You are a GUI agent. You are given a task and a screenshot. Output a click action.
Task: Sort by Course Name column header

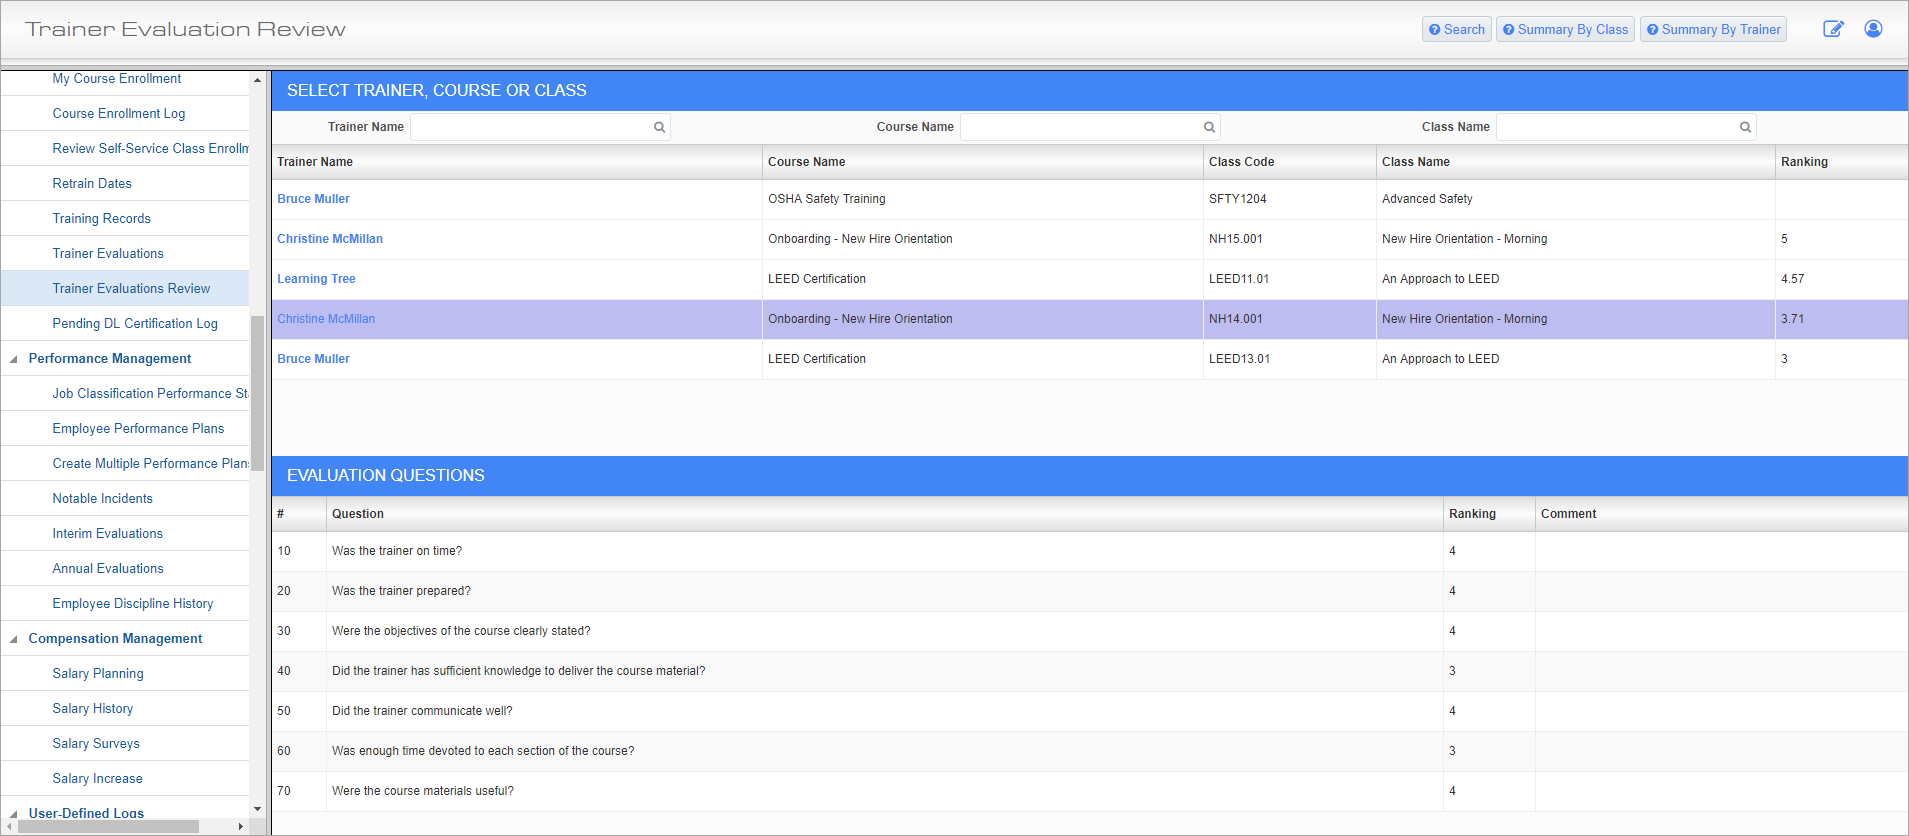983,162
